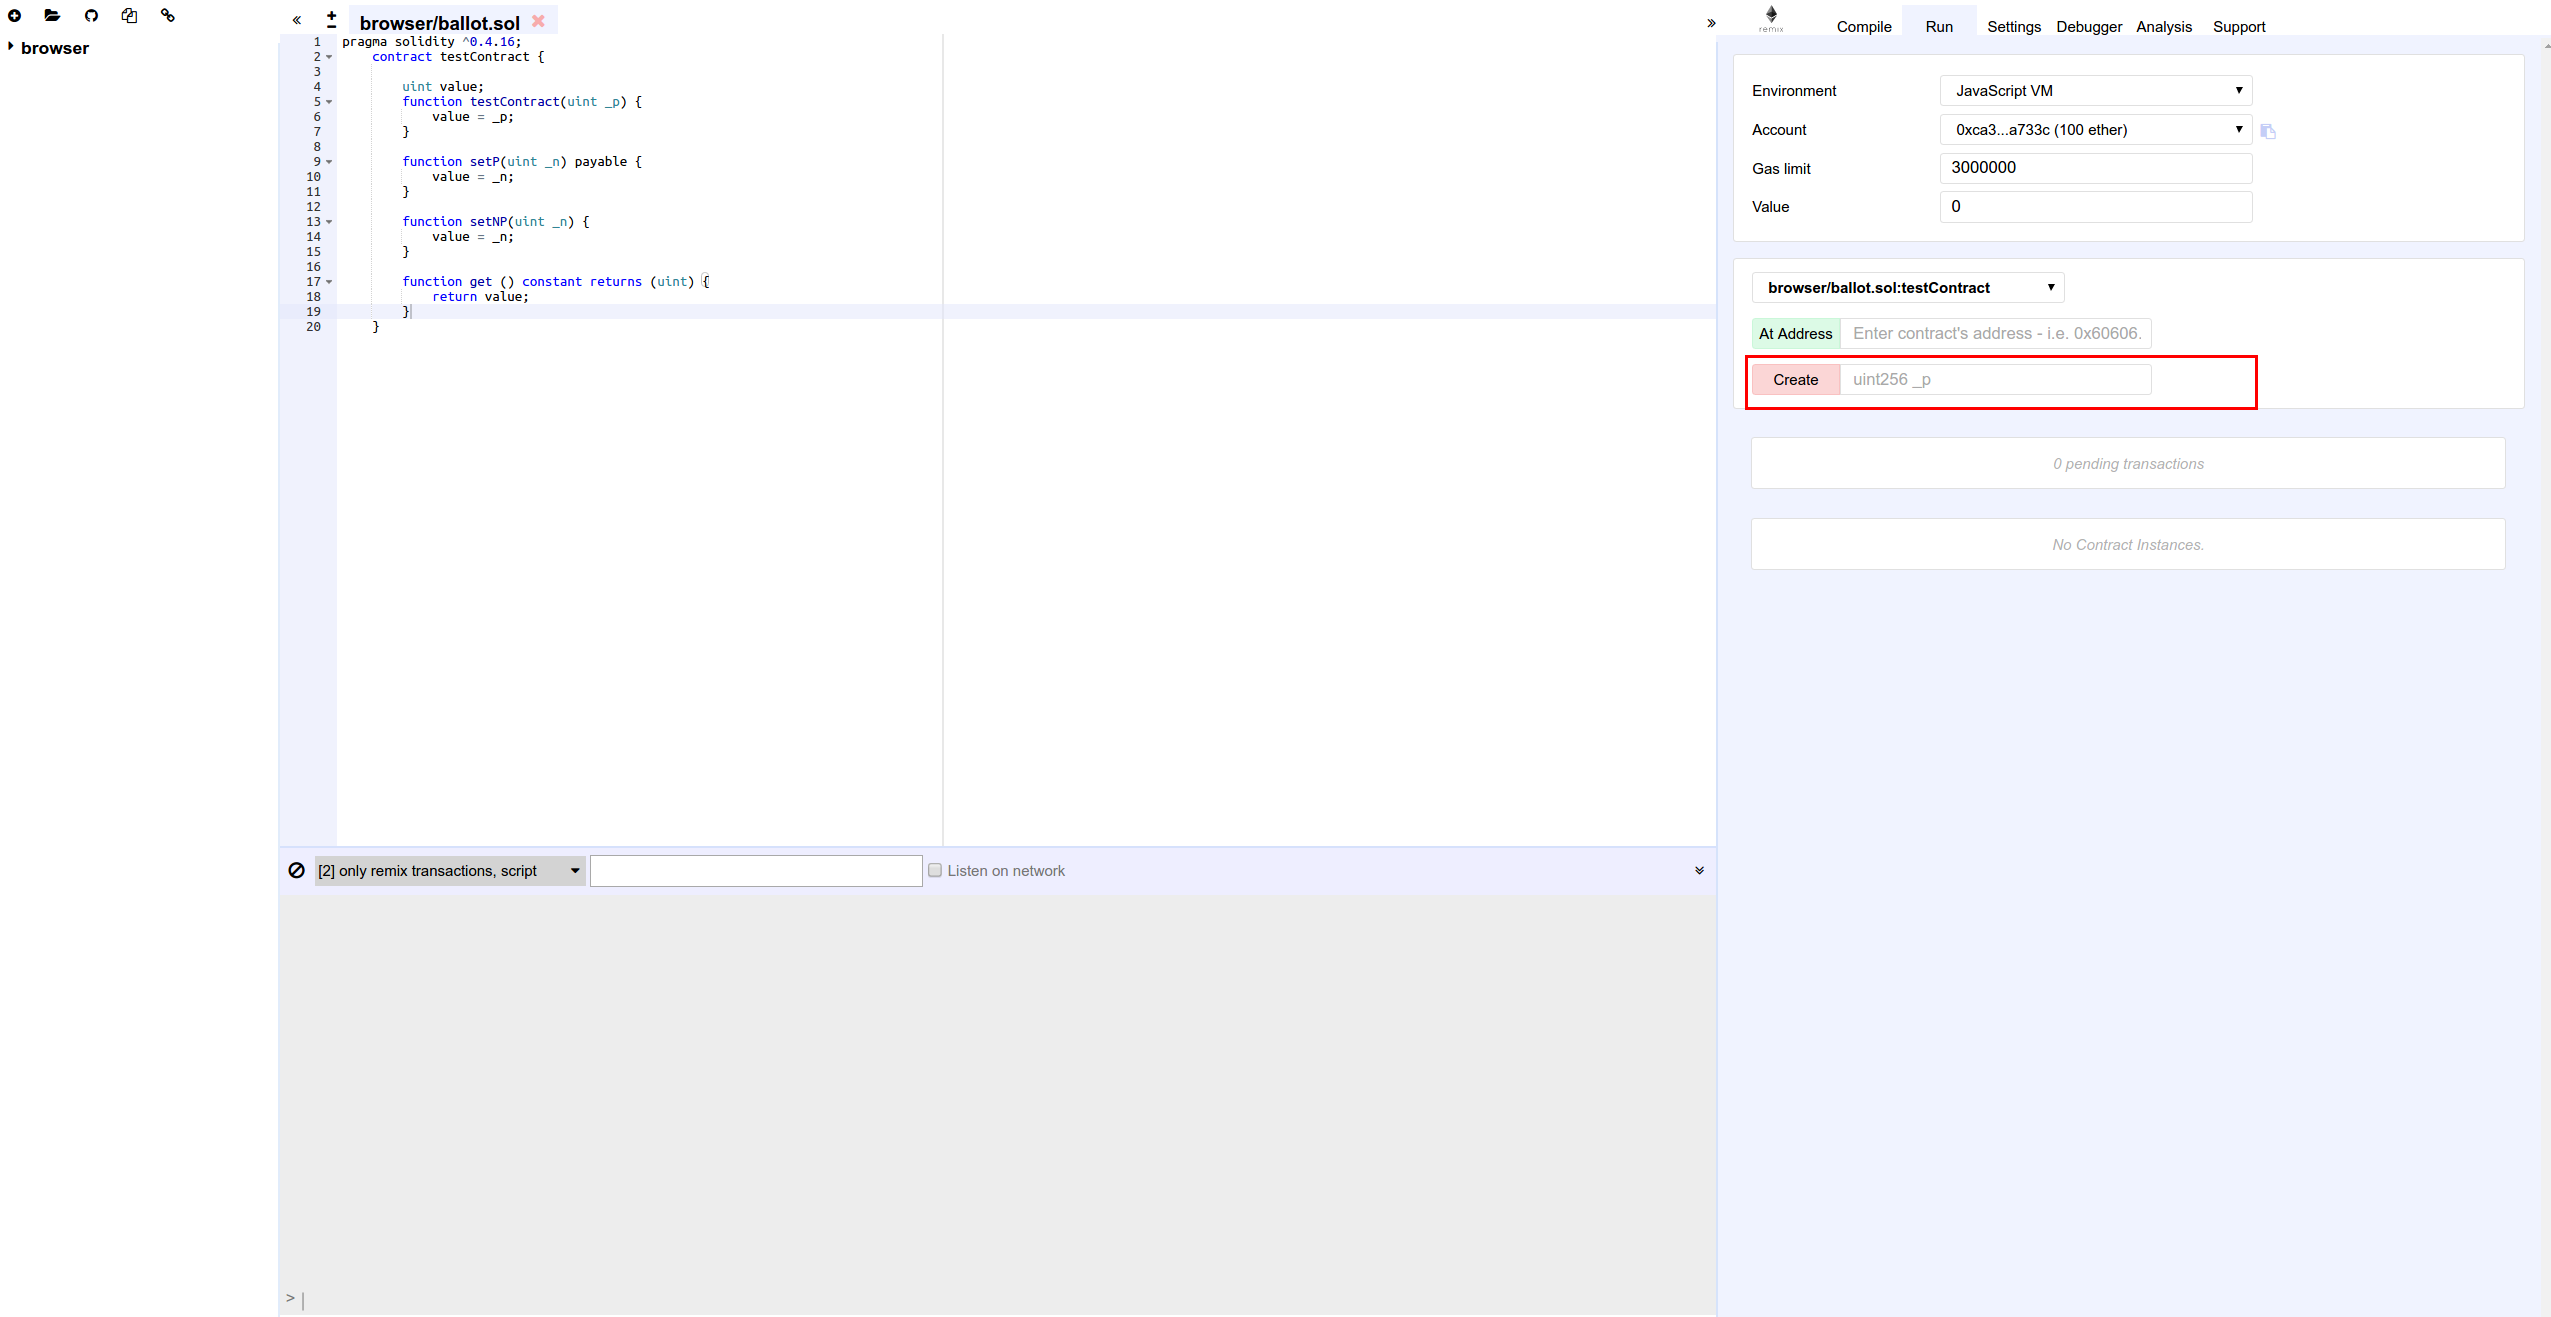Image resolution: width=2551 pixels, height=1317 pixels.
Task: Click the copy files icon
Action: click(x=129, y=15)
